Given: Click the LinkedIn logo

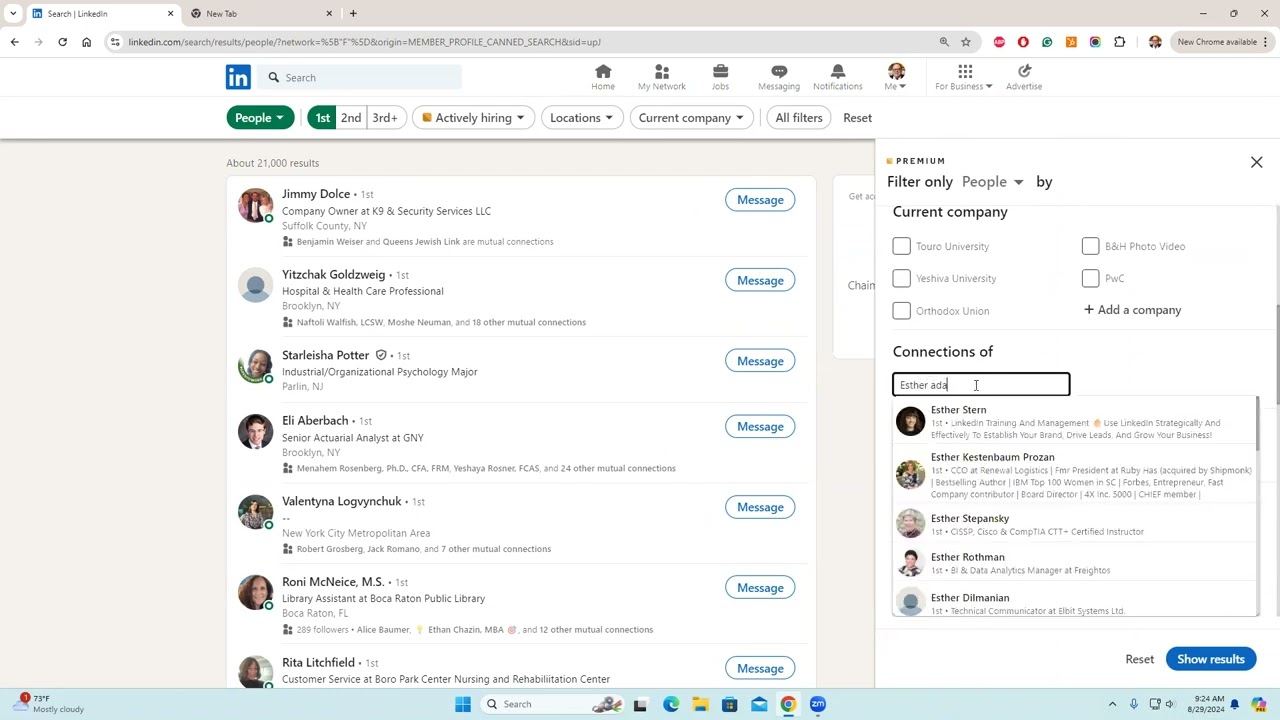Looking at the screenshot, I should coord(238,77).
